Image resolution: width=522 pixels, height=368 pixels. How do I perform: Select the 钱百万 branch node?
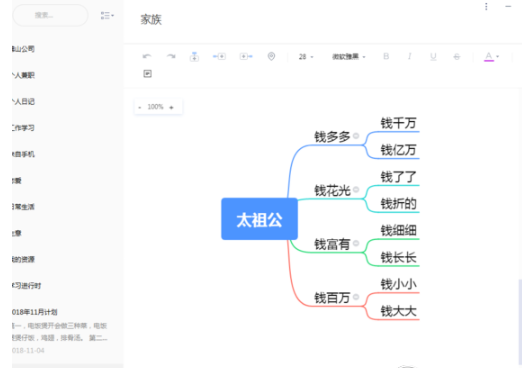(332, 298)
